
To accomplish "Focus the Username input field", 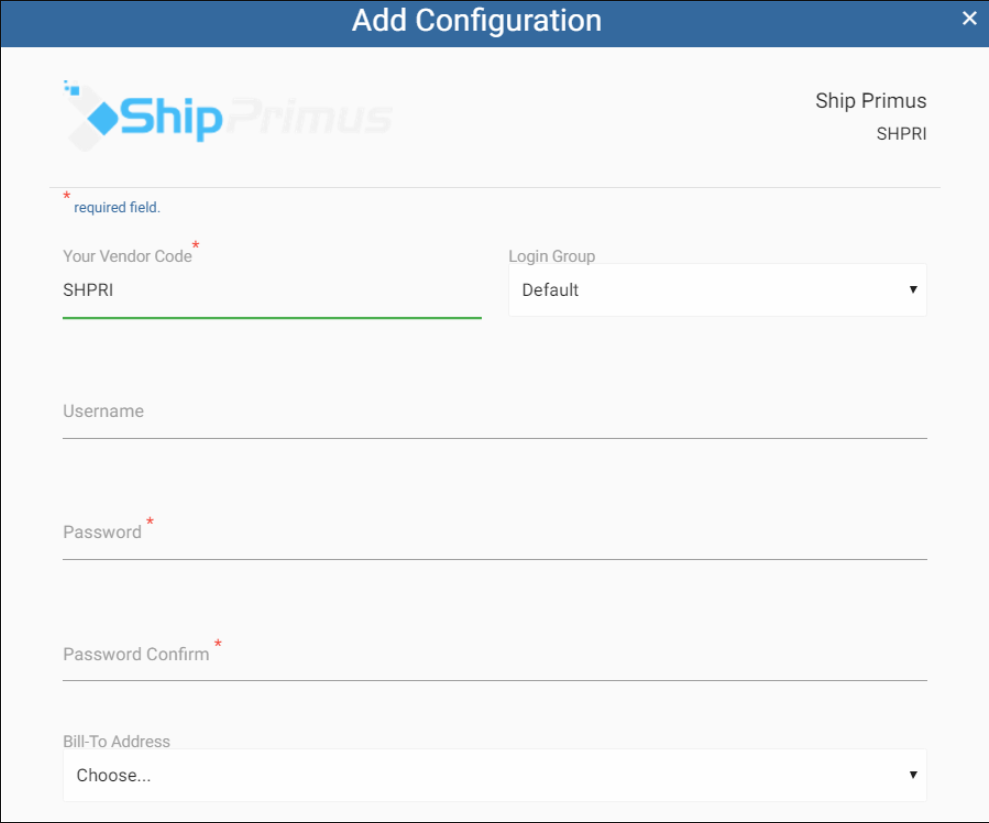I will tap(494, 412).
